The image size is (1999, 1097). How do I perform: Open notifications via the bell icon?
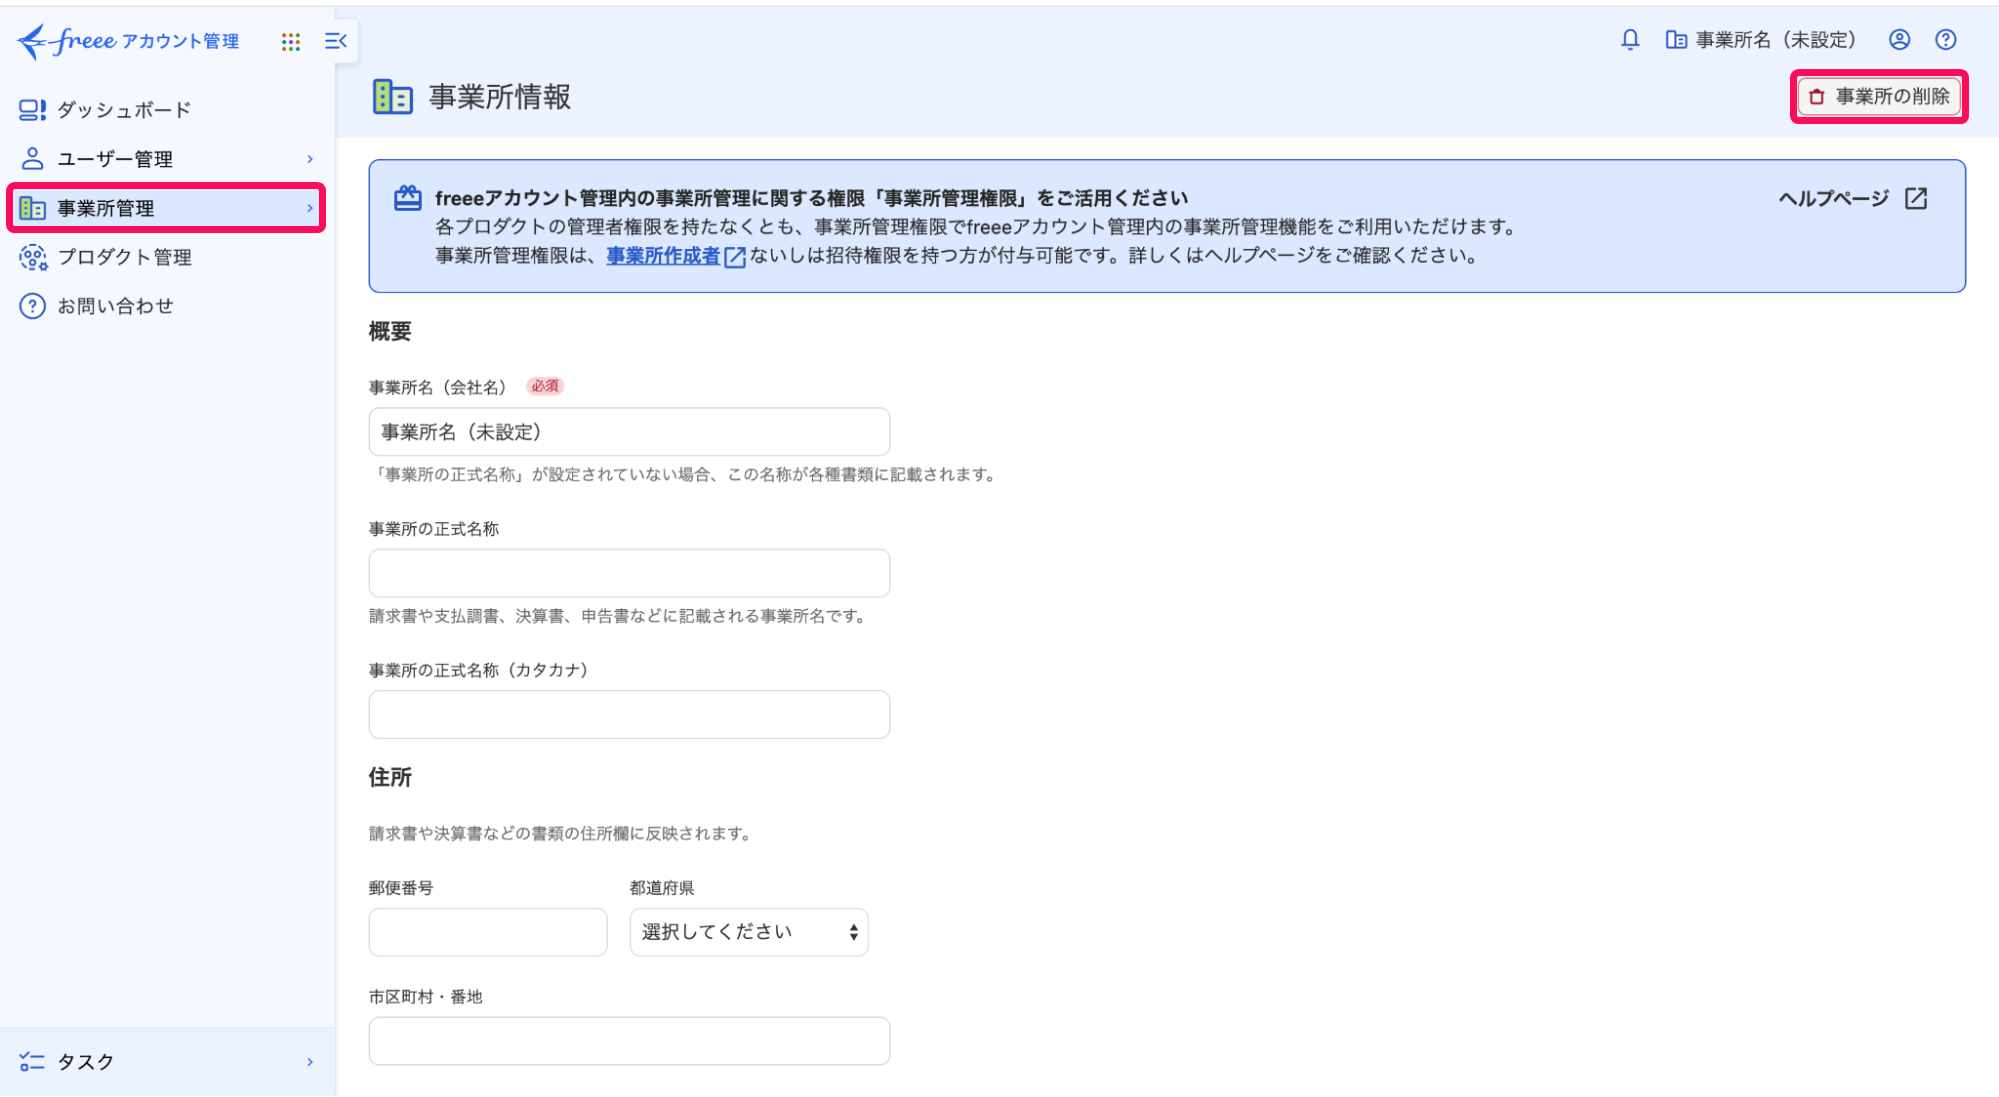click(1630, 40)
